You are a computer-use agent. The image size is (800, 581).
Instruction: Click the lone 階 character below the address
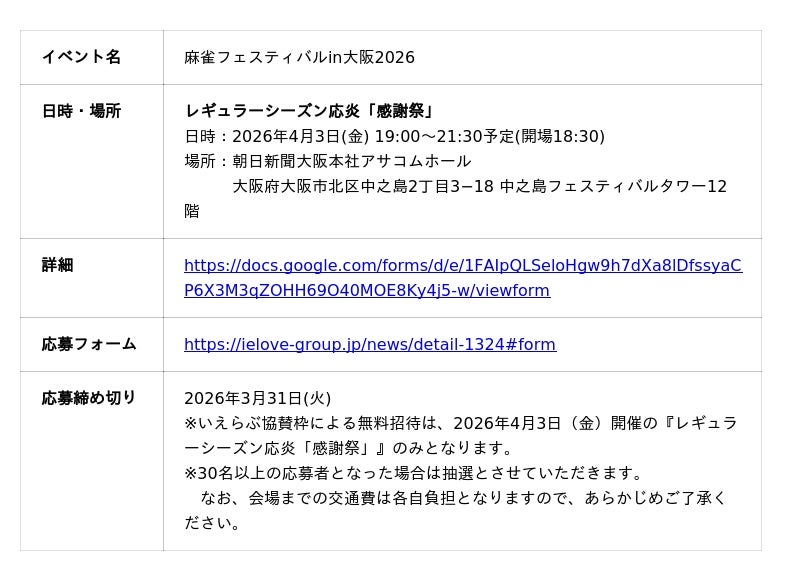(192, 211)
